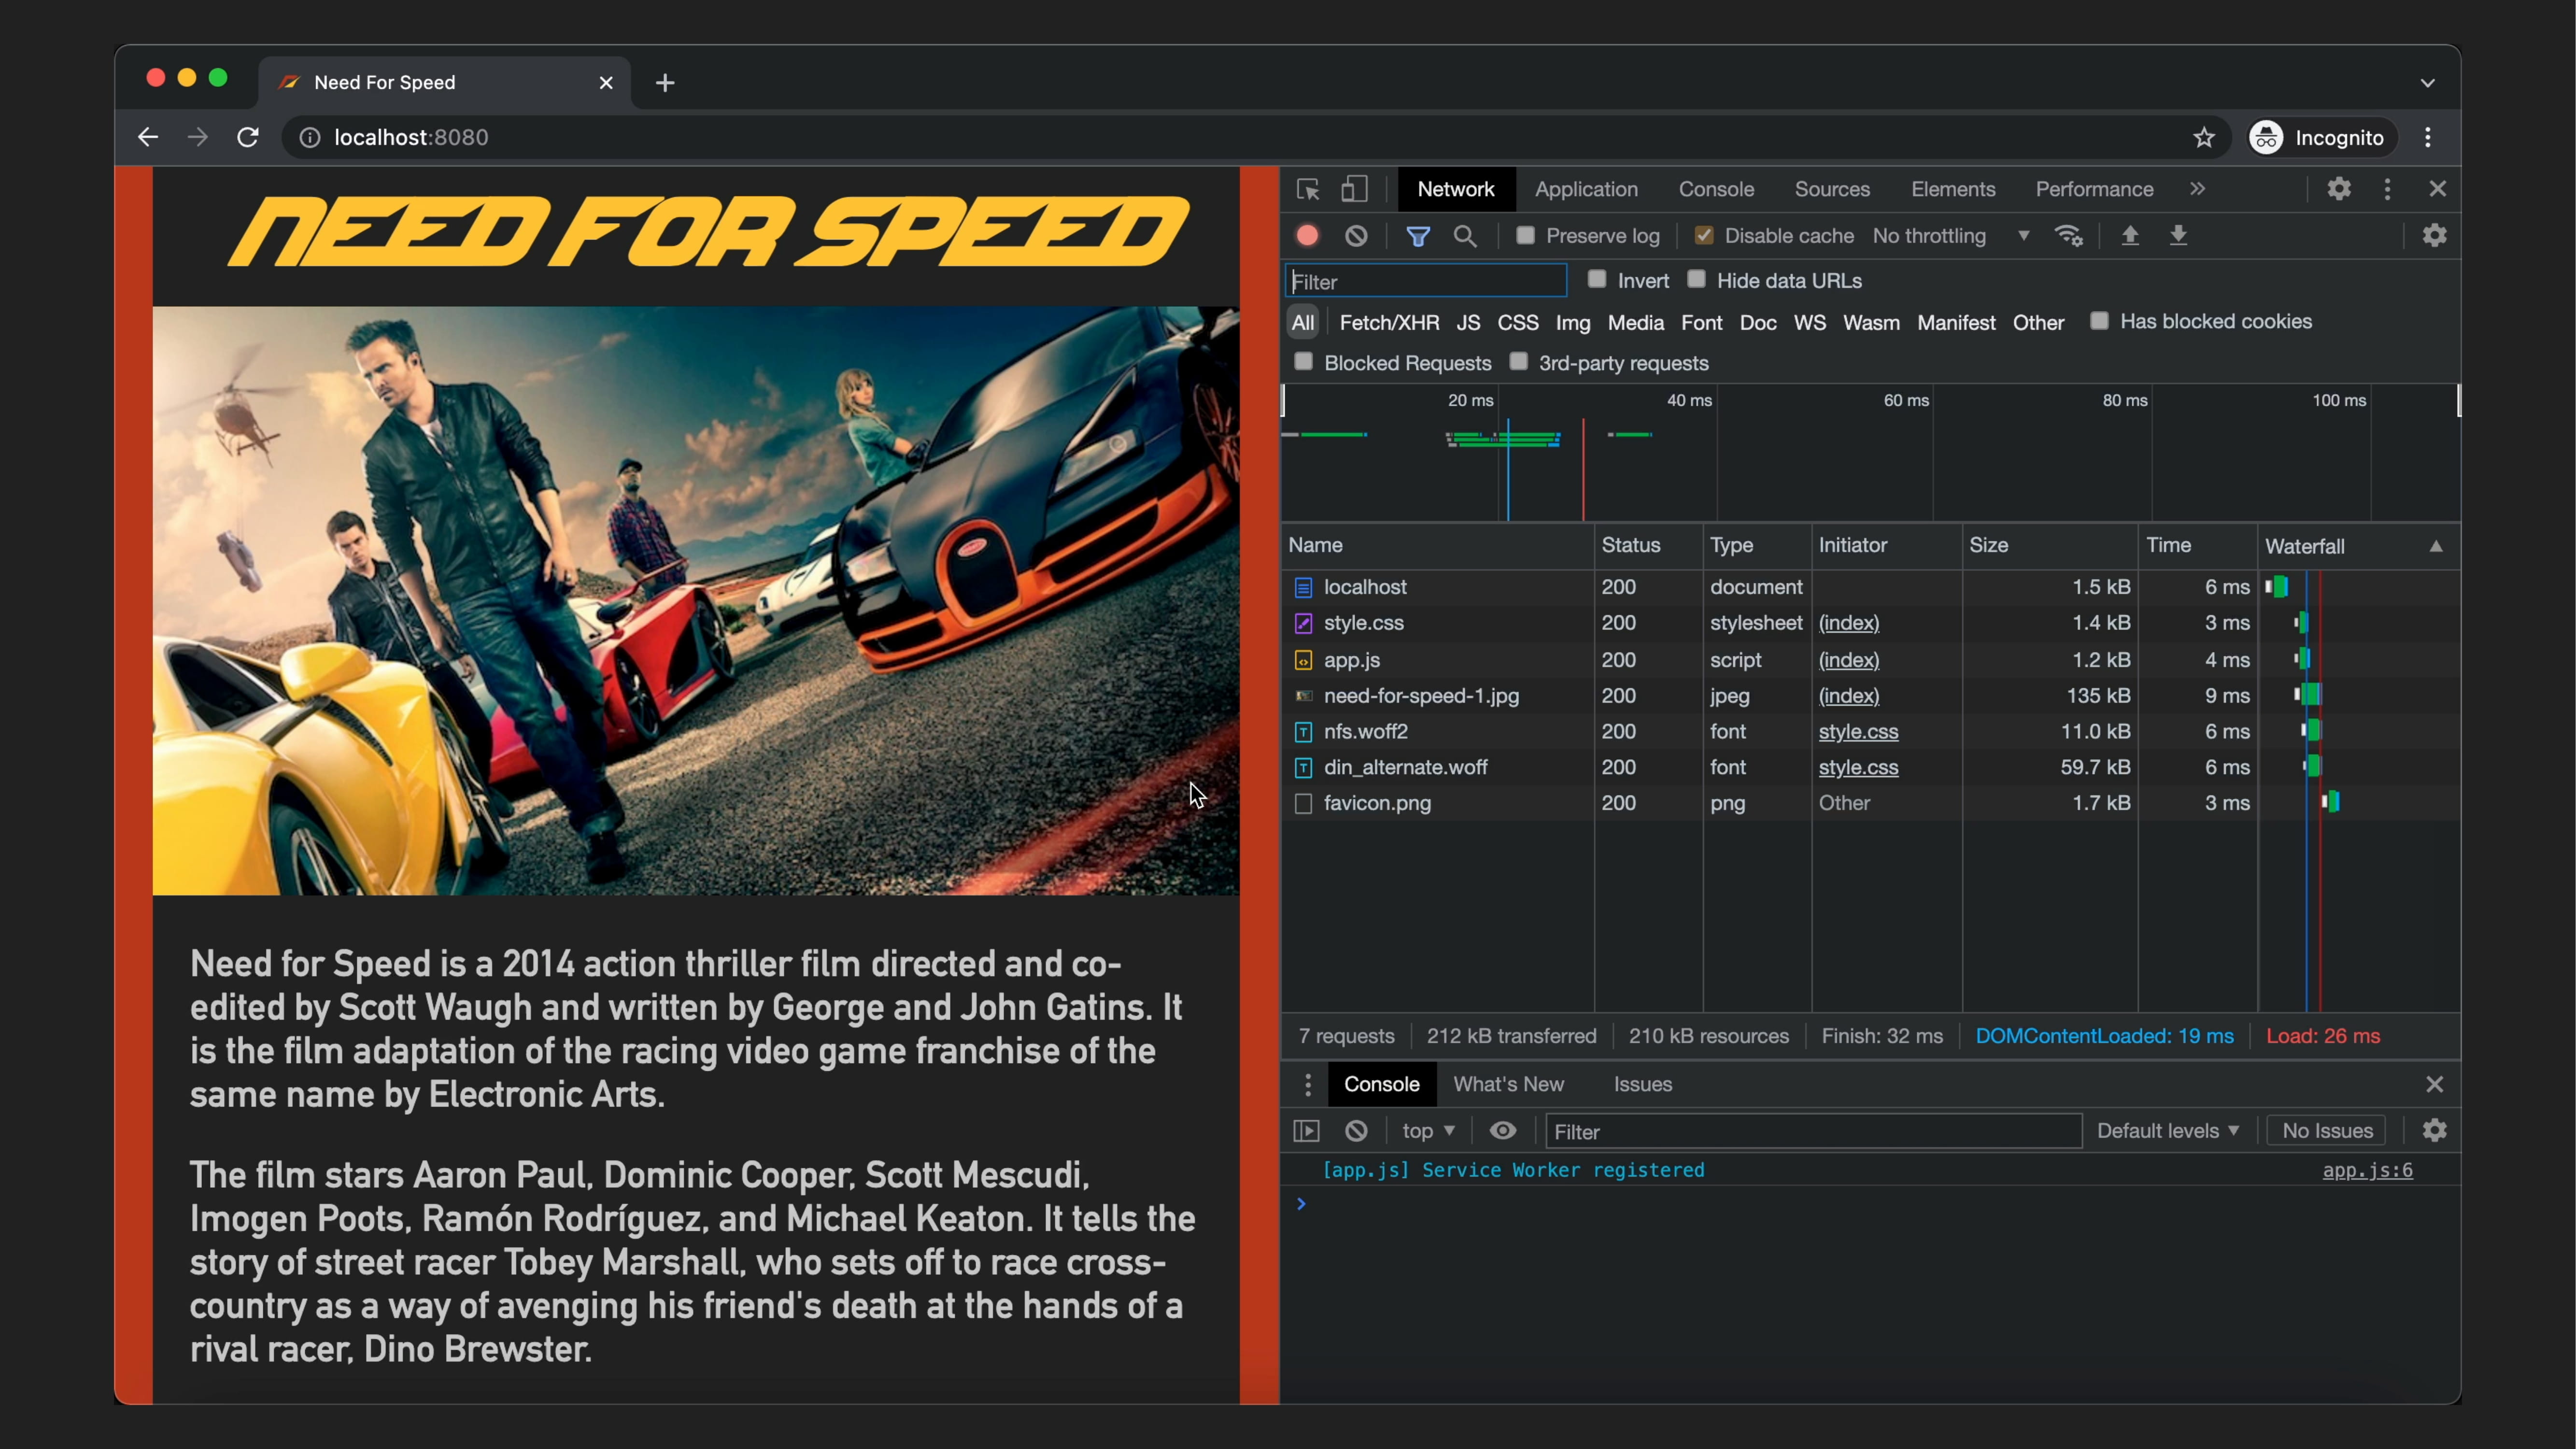Open DevTools customize three-dot menu

(2388, 189)
